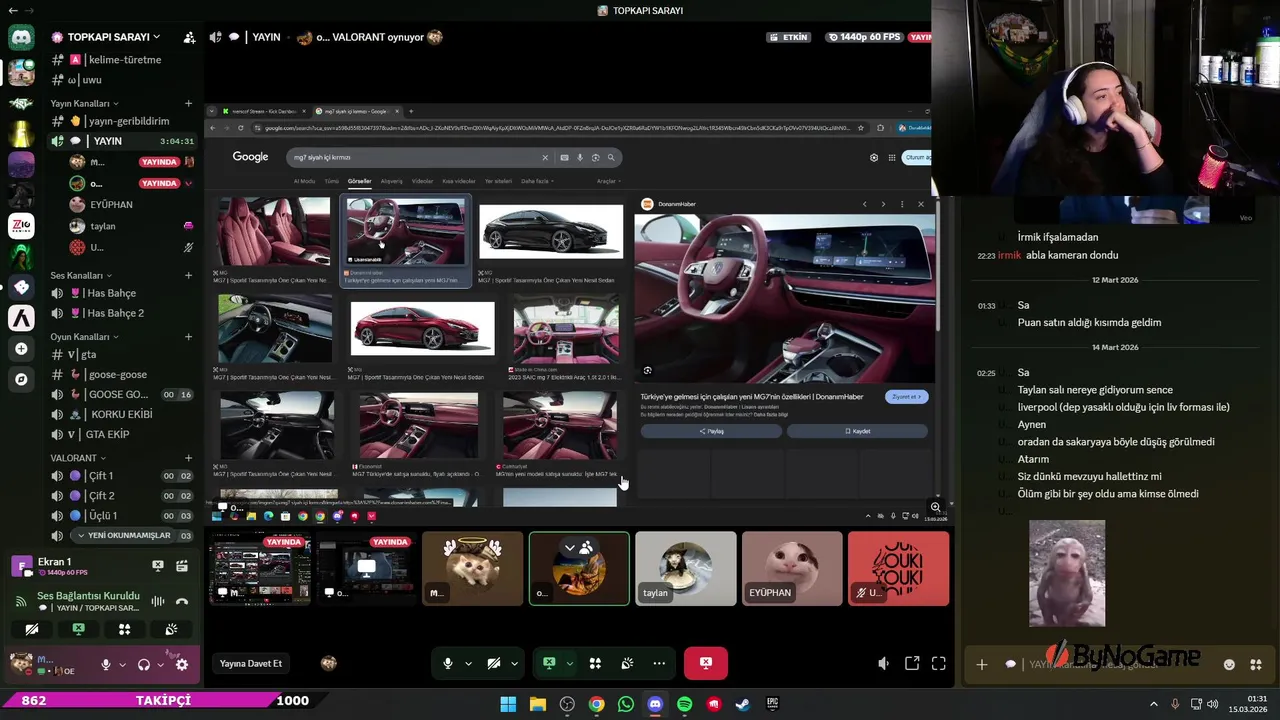This screenshot has height=720, width=1280.
Task: Open the yayın-geribildirim channel
Action: (123, 121)
